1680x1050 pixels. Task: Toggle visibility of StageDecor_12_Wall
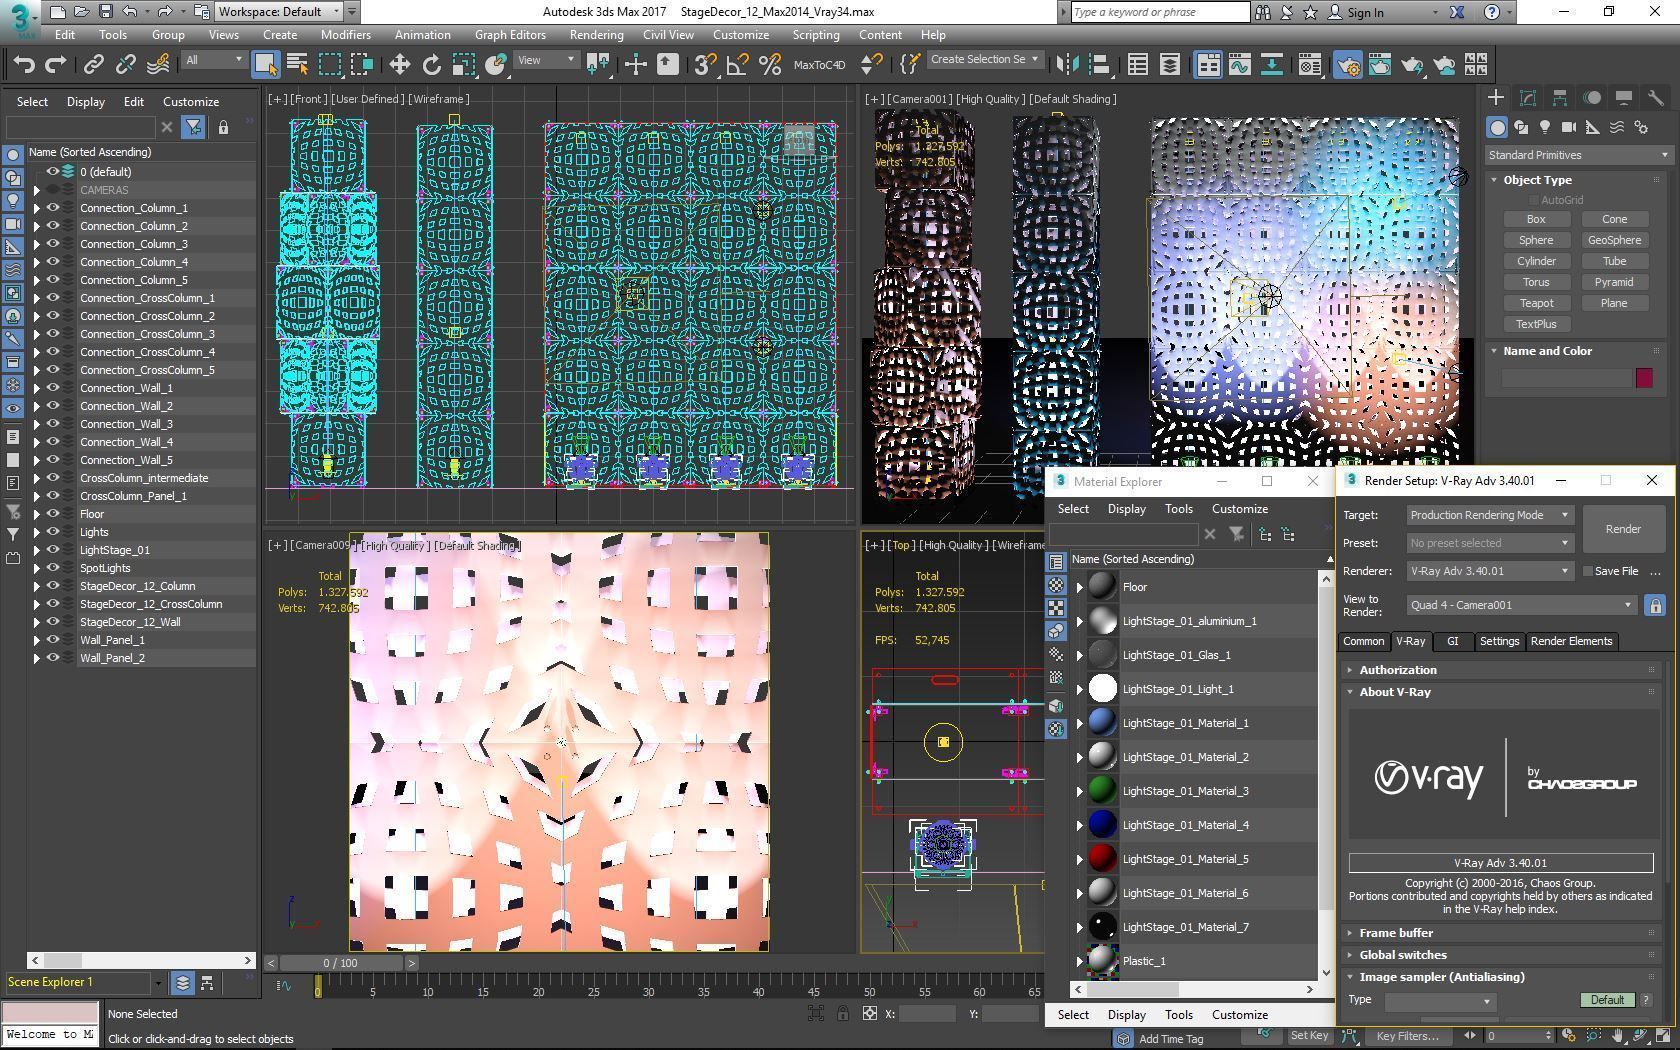[x=53, y=622]
